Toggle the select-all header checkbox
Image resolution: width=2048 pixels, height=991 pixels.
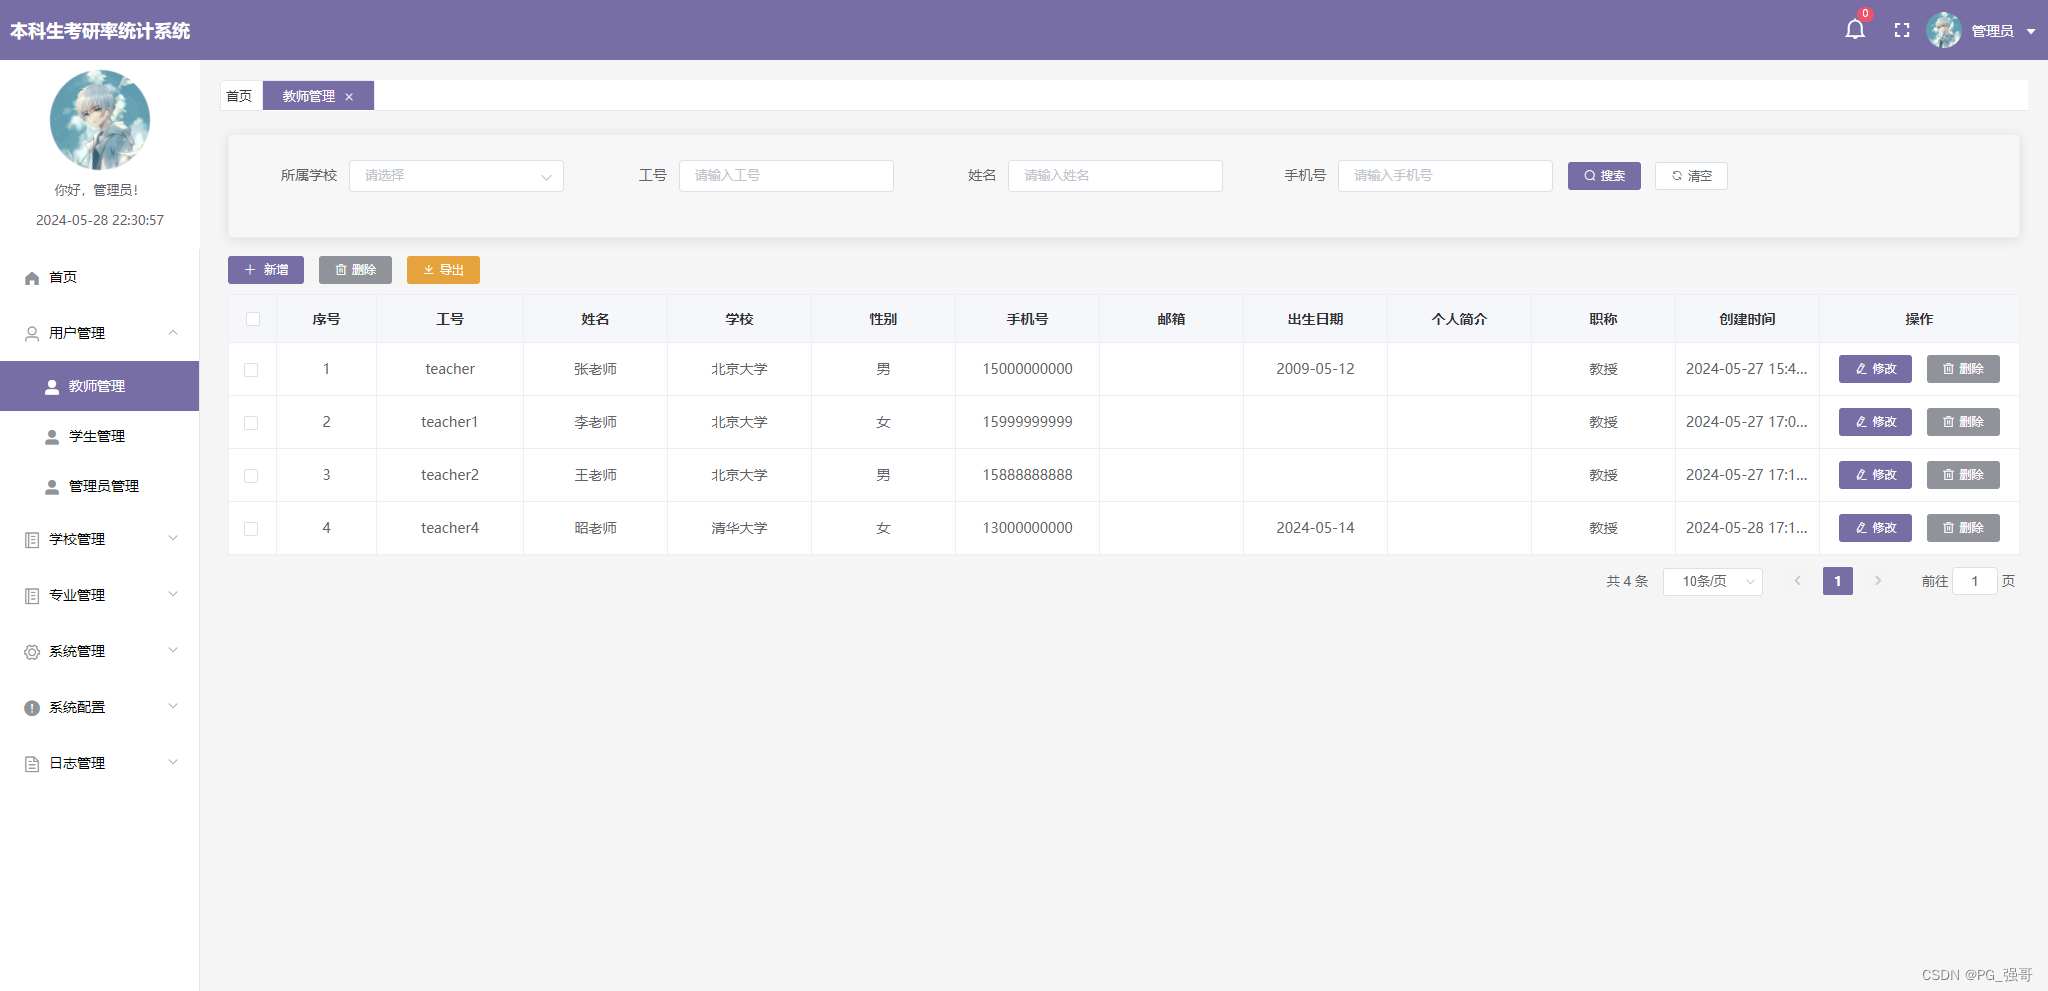(252, 319)
